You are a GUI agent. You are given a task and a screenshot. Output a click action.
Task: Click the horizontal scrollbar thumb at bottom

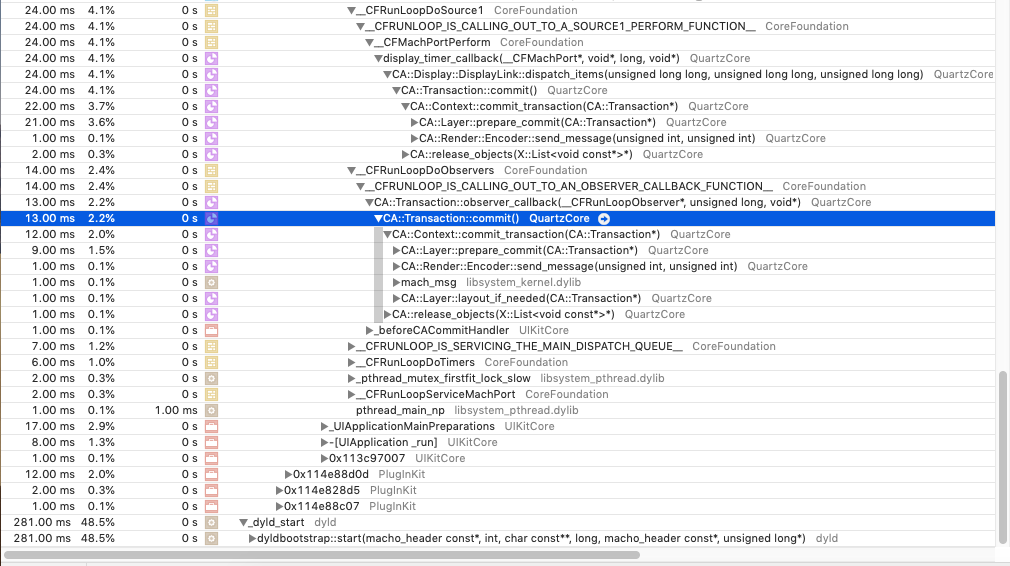click(x=321, y=554)
